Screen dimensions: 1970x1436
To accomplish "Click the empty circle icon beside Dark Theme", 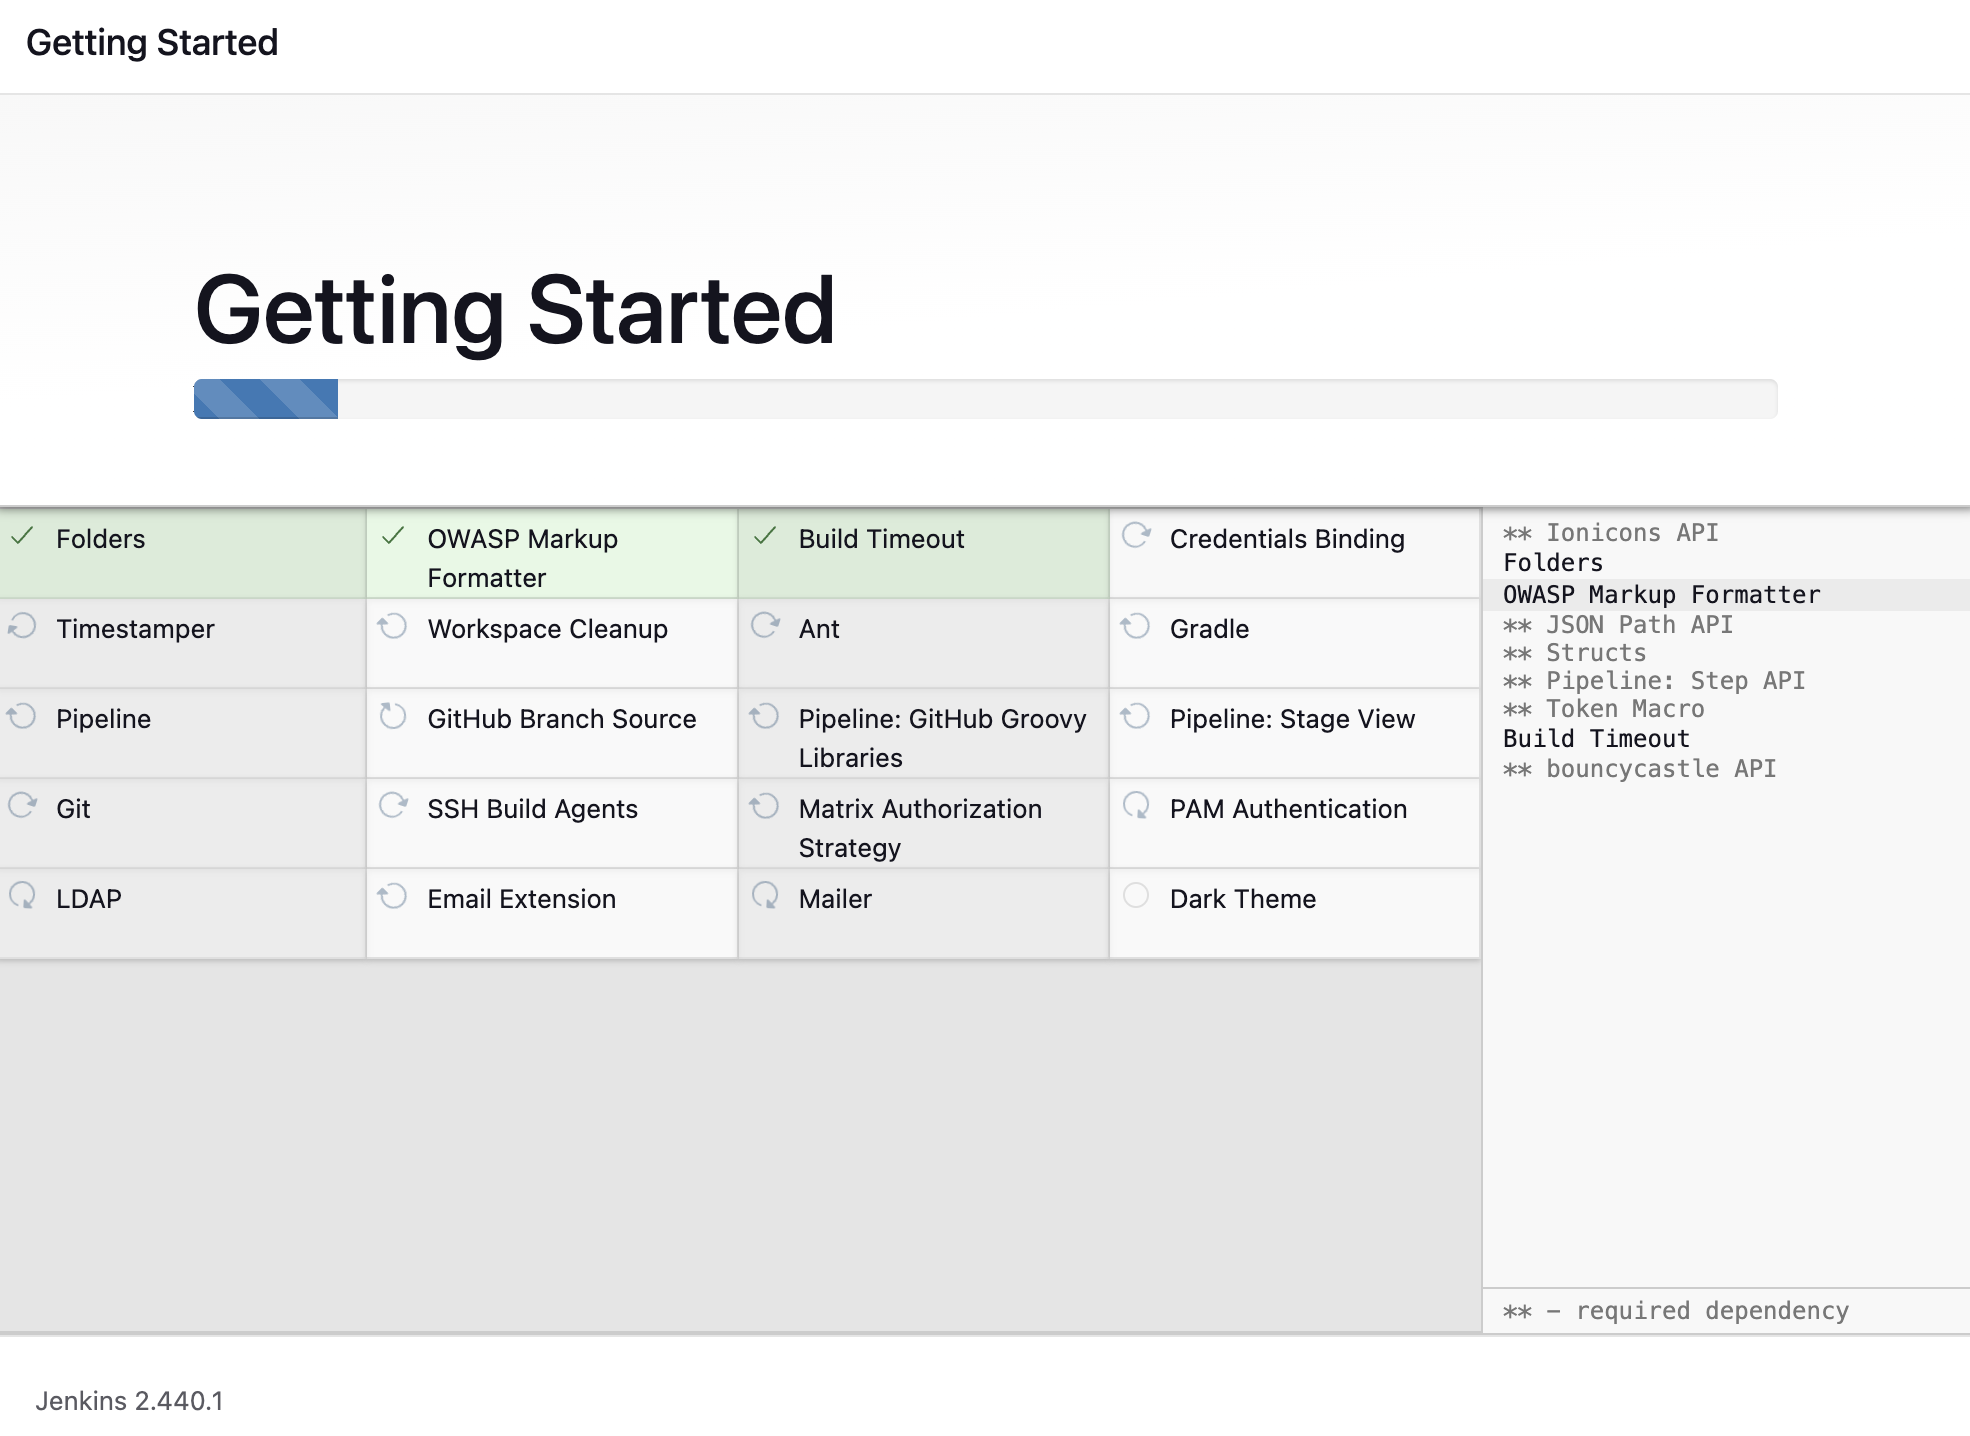I will (x=1136, y=896).
